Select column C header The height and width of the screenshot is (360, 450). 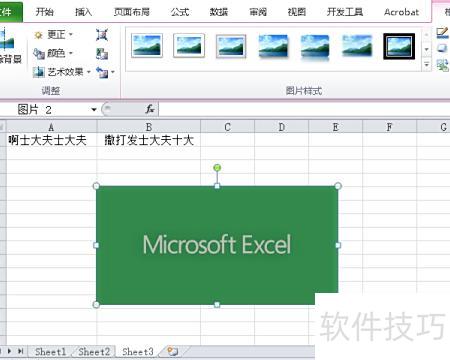coord(227,127)
